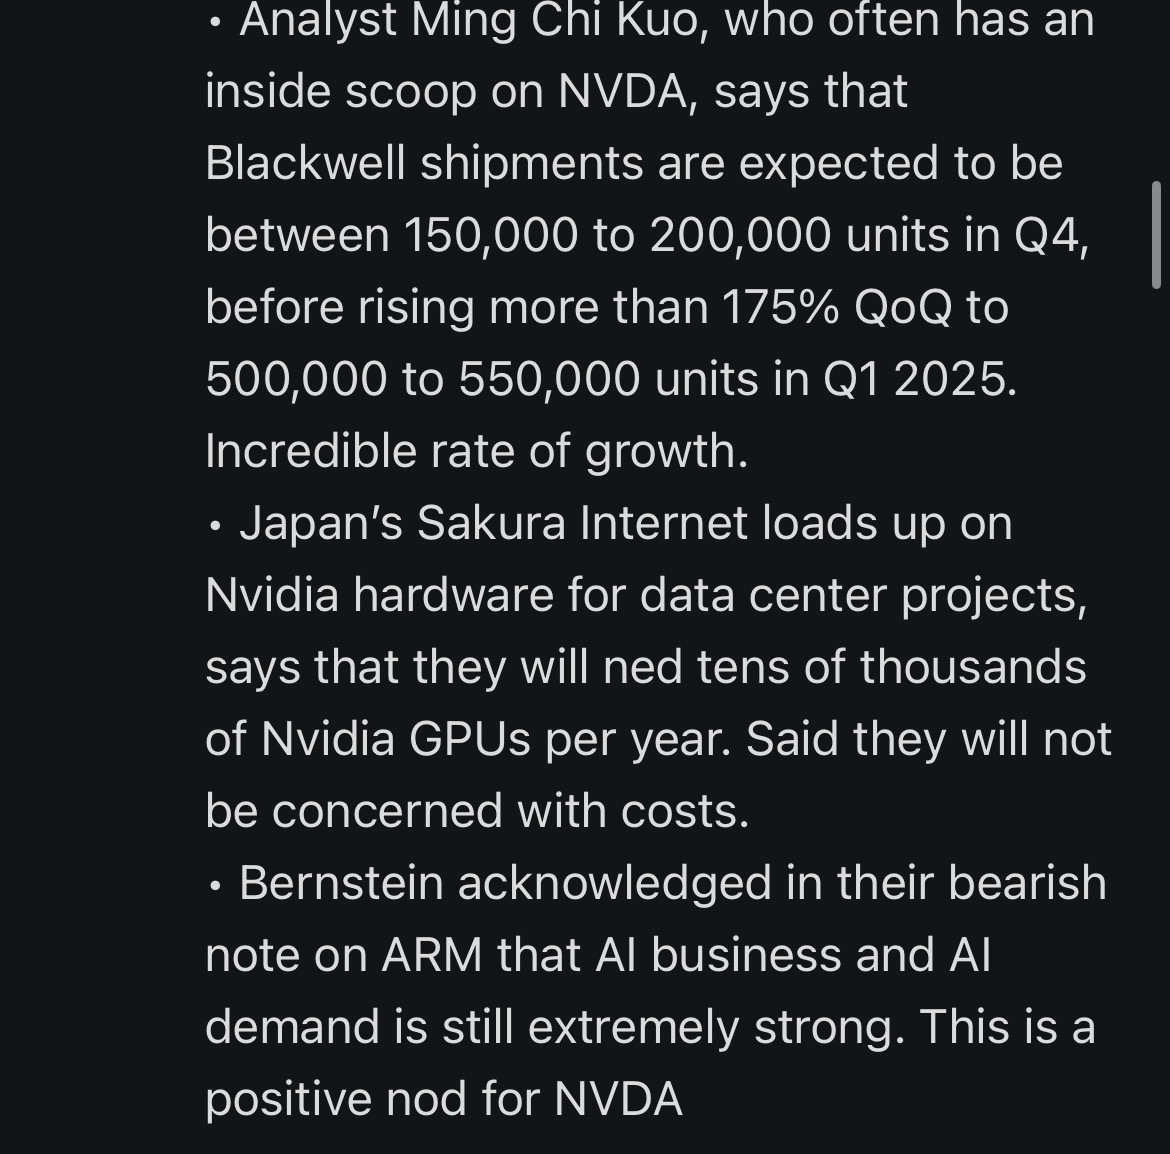Click the figure '200,000' in the text
This screenshot has height=1154, width=1170.
click(x=739, y=236)
